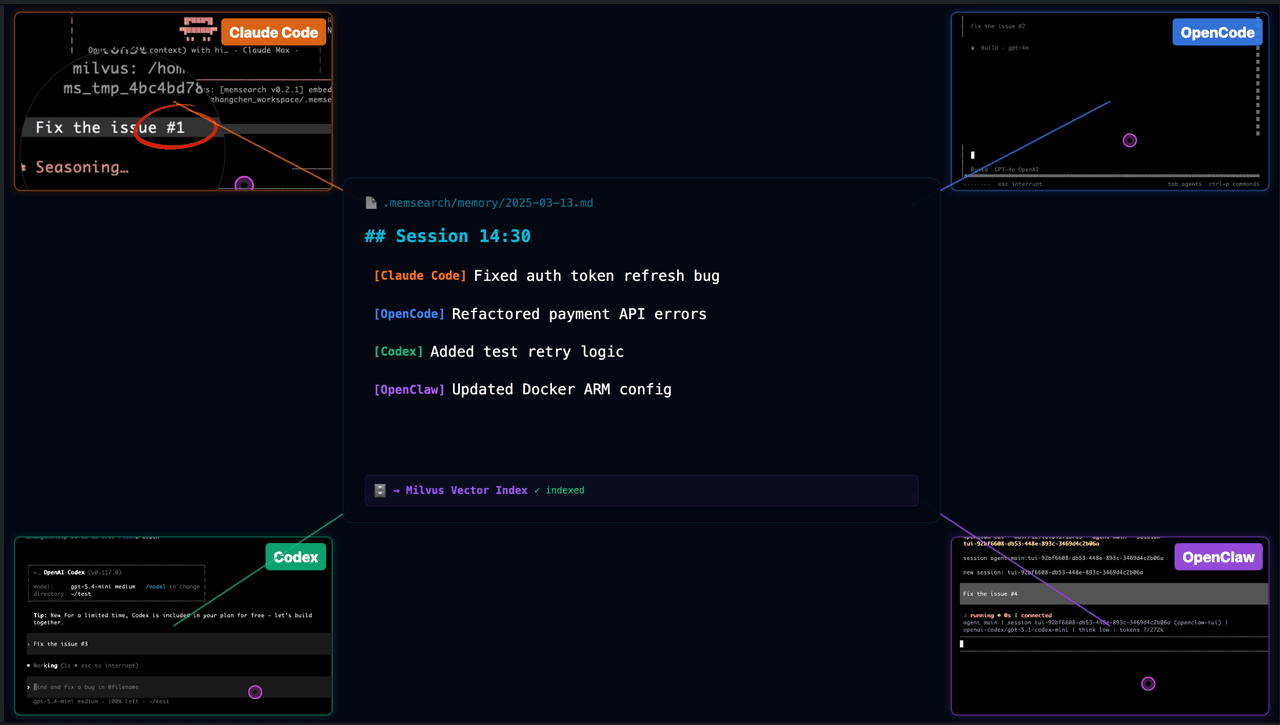Select the purple OpenClaw label badge
Viewport: 1280px width, 725px height.
pos(1218,557)
